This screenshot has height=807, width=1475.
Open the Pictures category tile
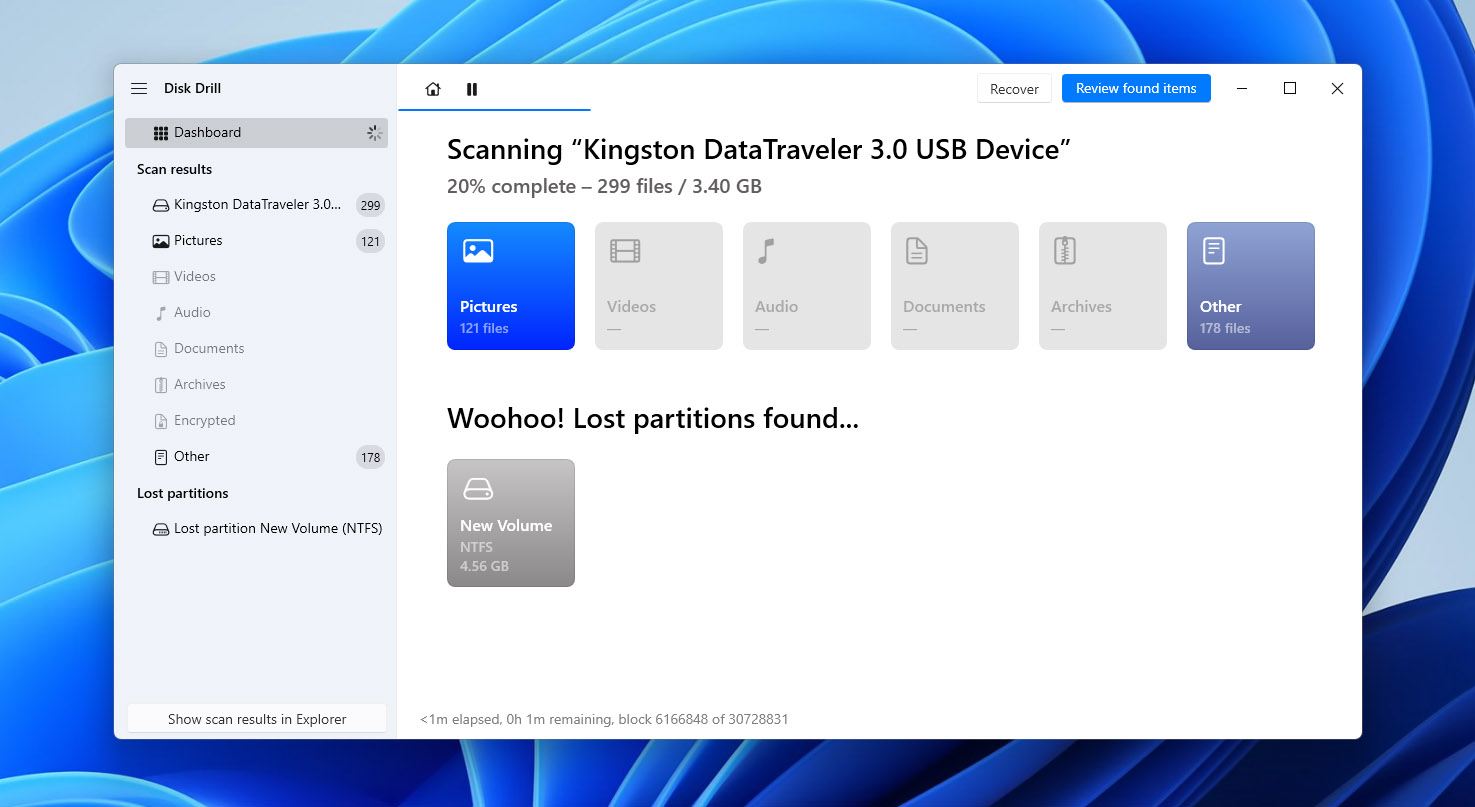tap(511, 286)
